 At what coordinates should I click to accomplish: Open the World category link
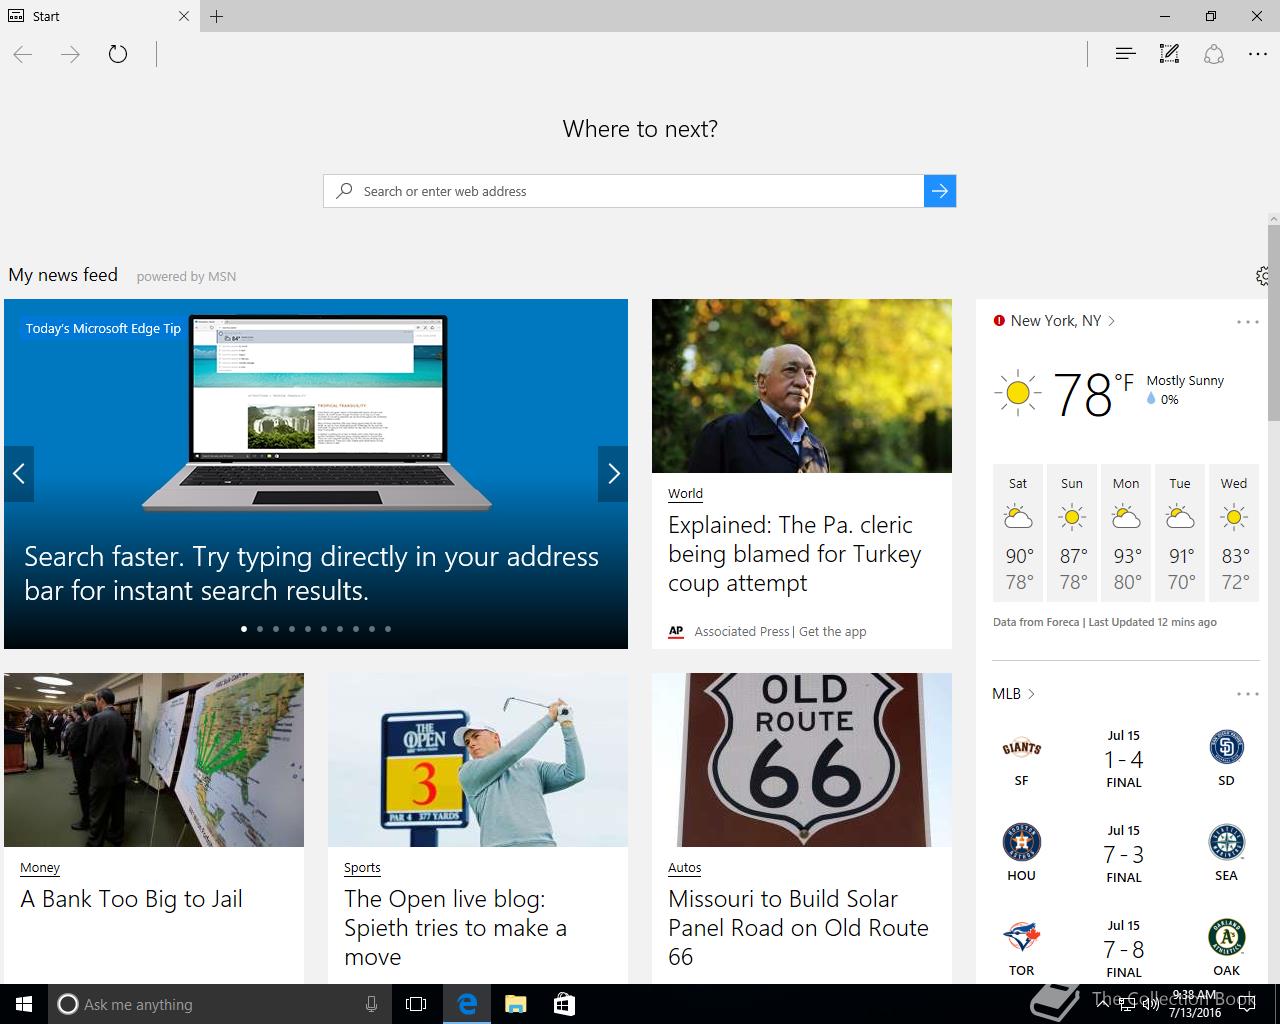tap(685, 493)
